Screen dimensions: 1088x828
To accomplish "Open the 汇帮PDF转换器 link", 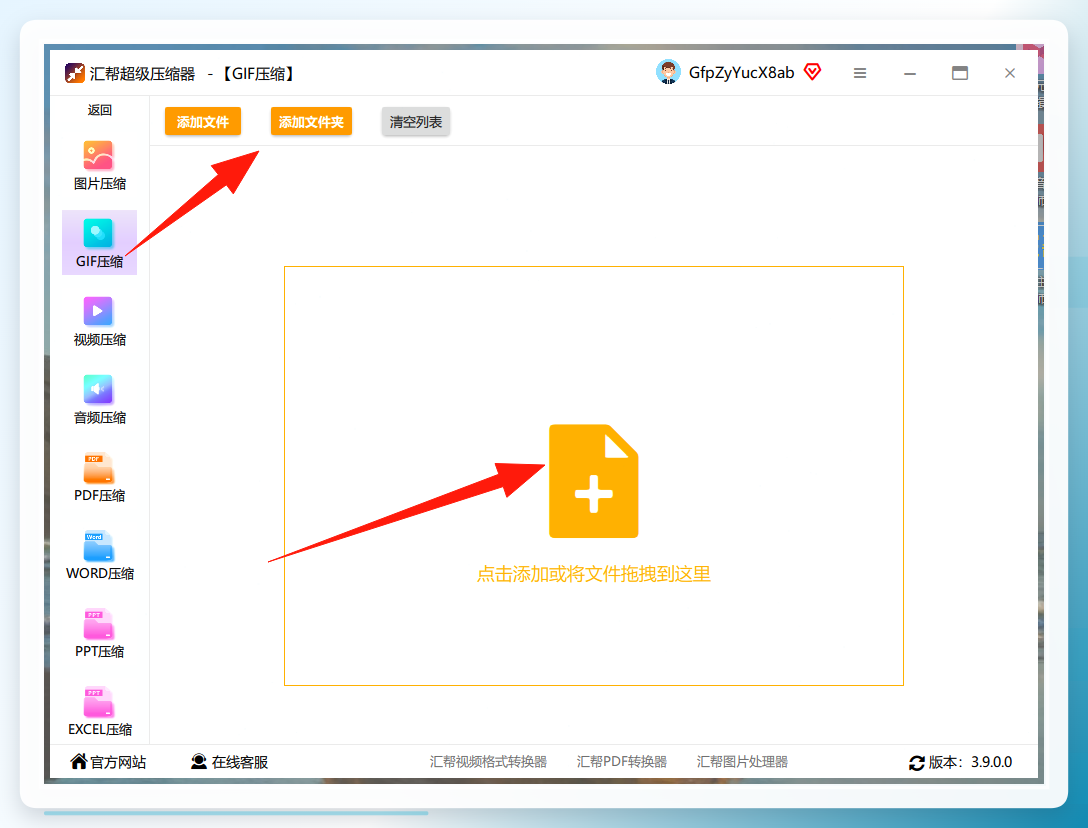I will [621, 761].
